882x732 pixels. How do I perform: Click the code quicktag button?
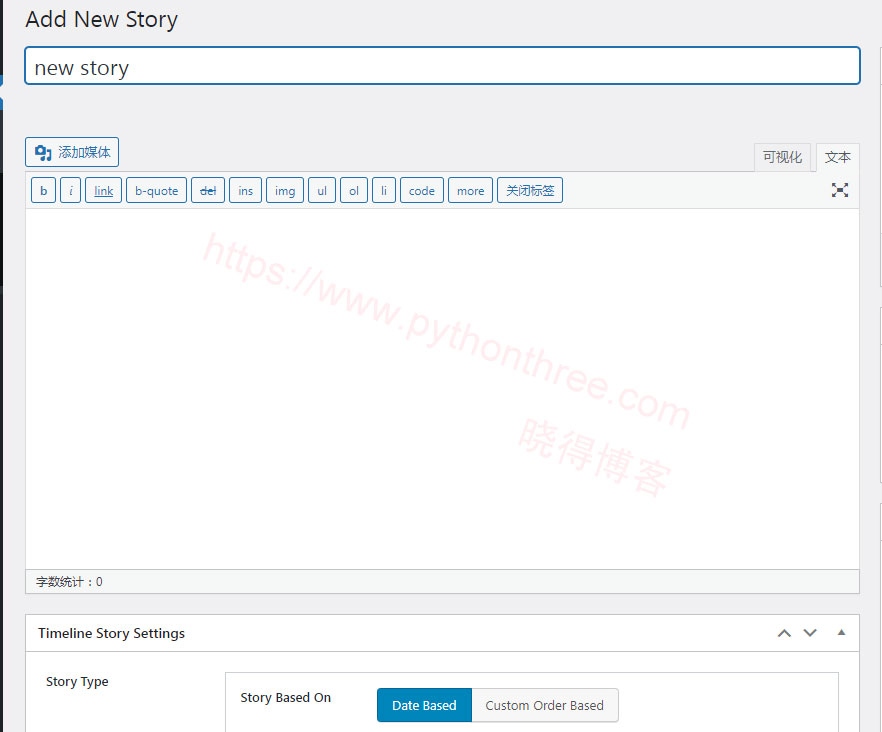[x=422, y=190]
